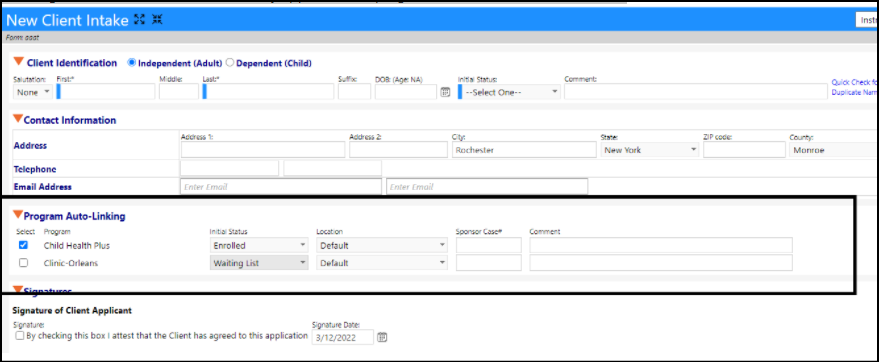Click the first Enter Email field
The image size is (879, 362).
[281, 187]
